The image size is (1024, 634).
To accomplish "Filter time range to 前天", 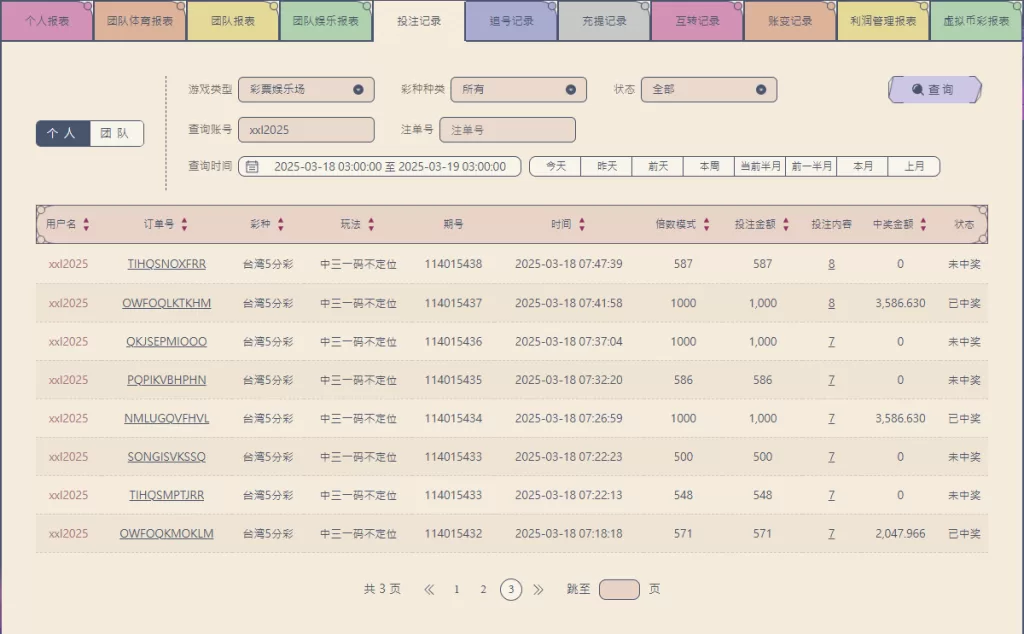I will [x=658, y=166].
